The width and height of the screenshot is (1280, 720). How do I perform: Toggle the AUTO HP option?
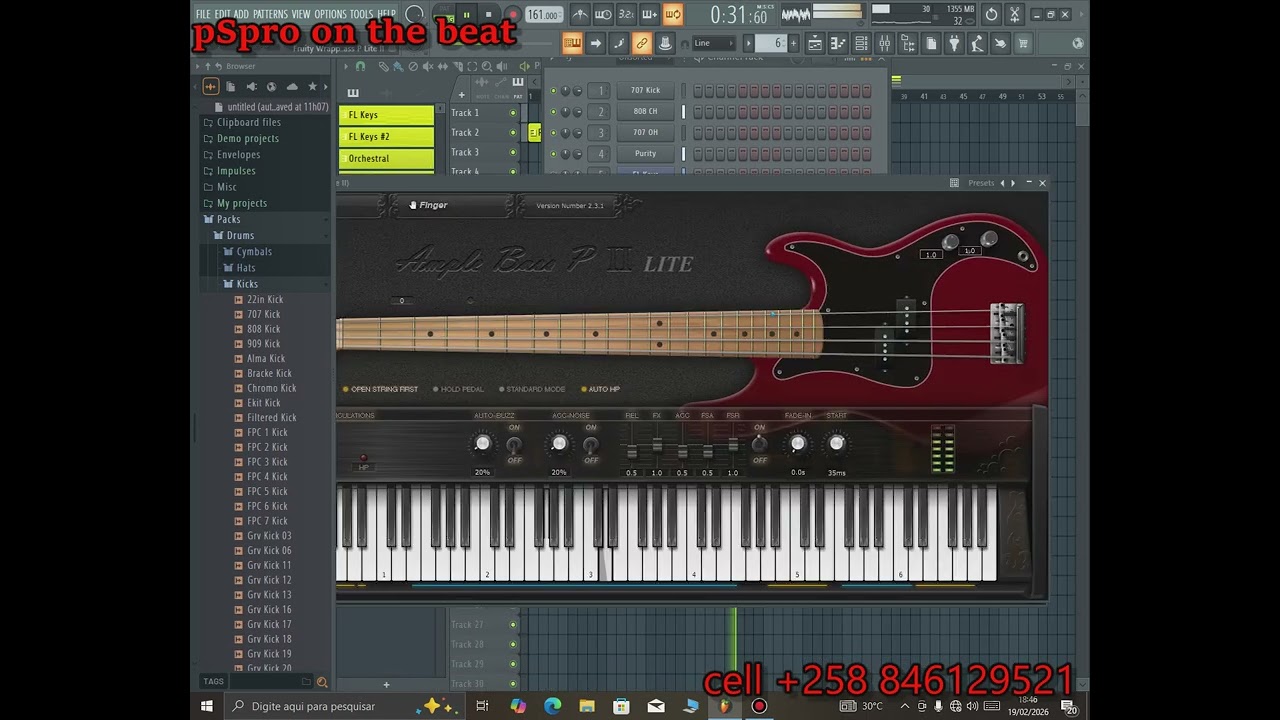601,389
